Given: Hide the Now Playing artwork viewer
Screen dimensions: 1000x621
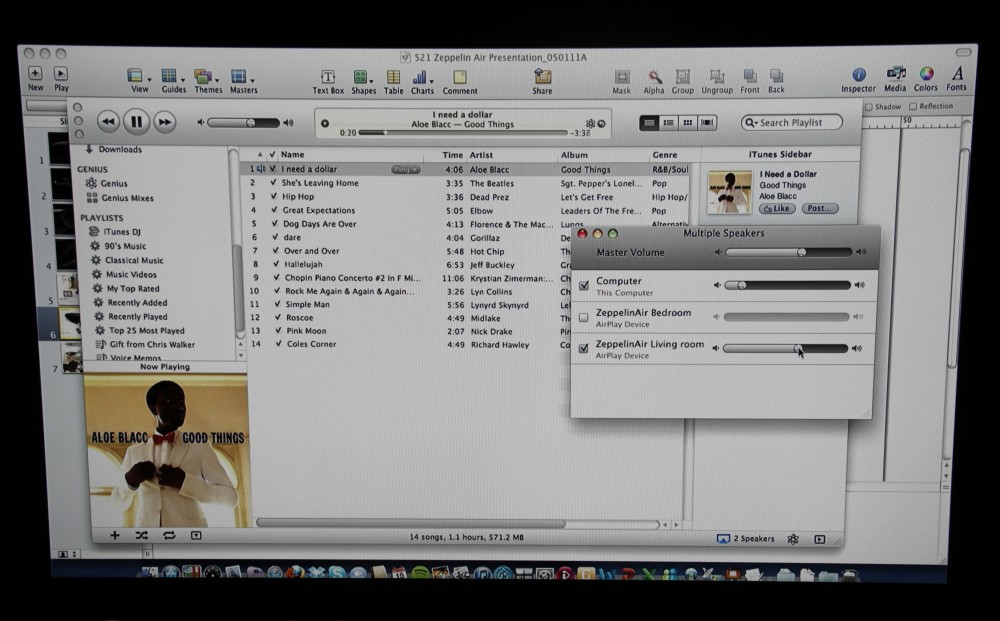Looking at the screenshot, I should tap(196, 536).
